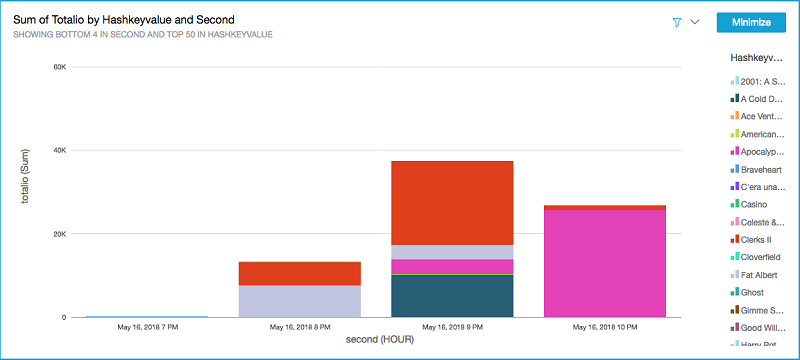Viewport: 800px width, 360px height.
Task: Click the 2001: A S... legend label
Action: (x=763, y=81)
